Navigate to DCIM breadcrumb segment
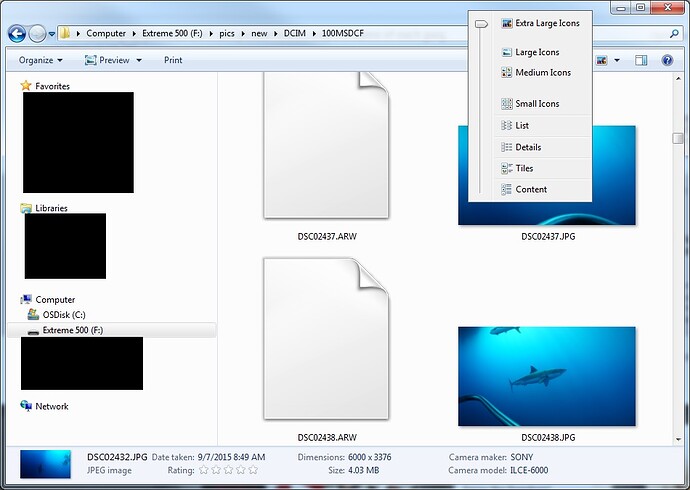The height and width of the screenshot is (490, 690). [294, 33]
